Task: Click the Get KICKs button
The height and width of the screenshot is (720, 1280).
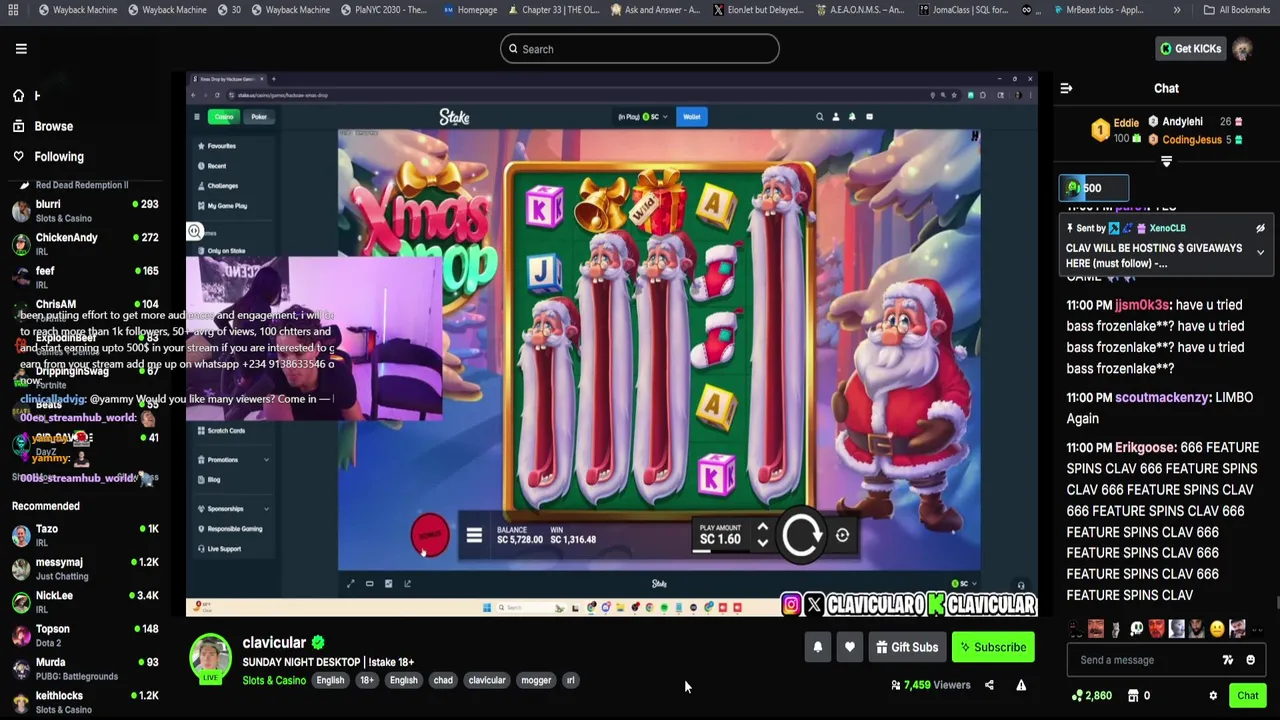Action: pos(1190,49)
